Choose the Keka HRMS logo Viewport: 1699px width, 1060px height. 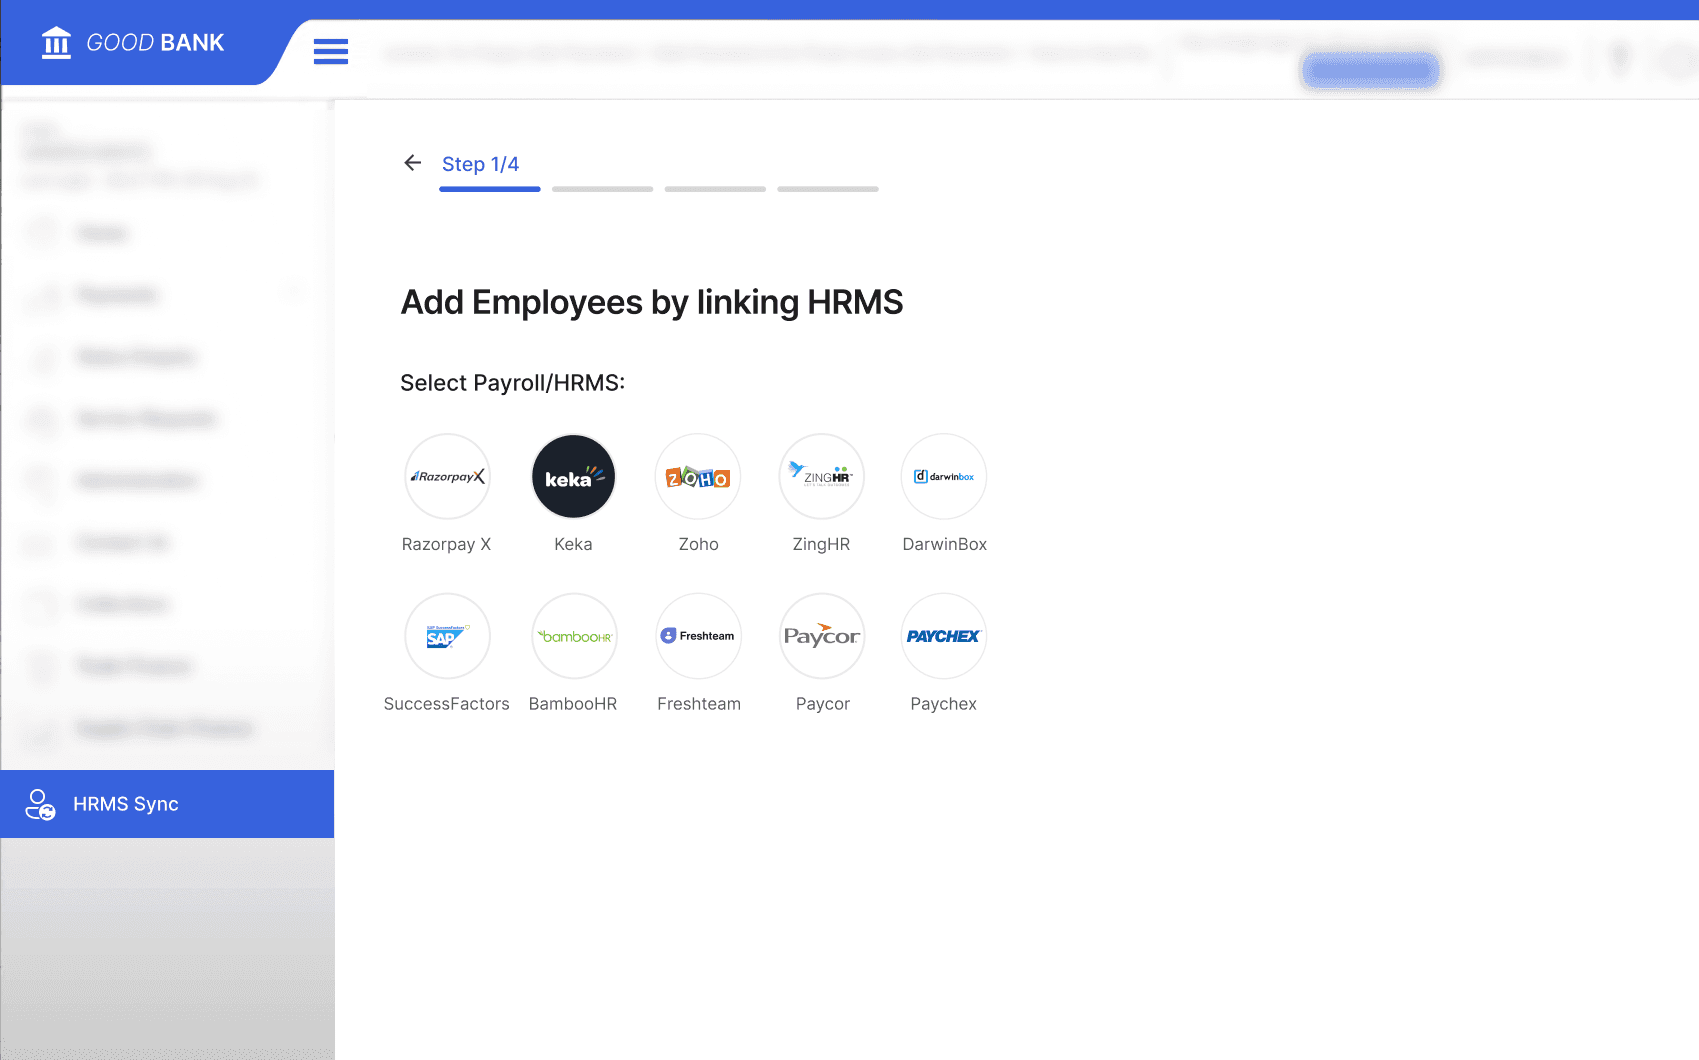point(573,476)
